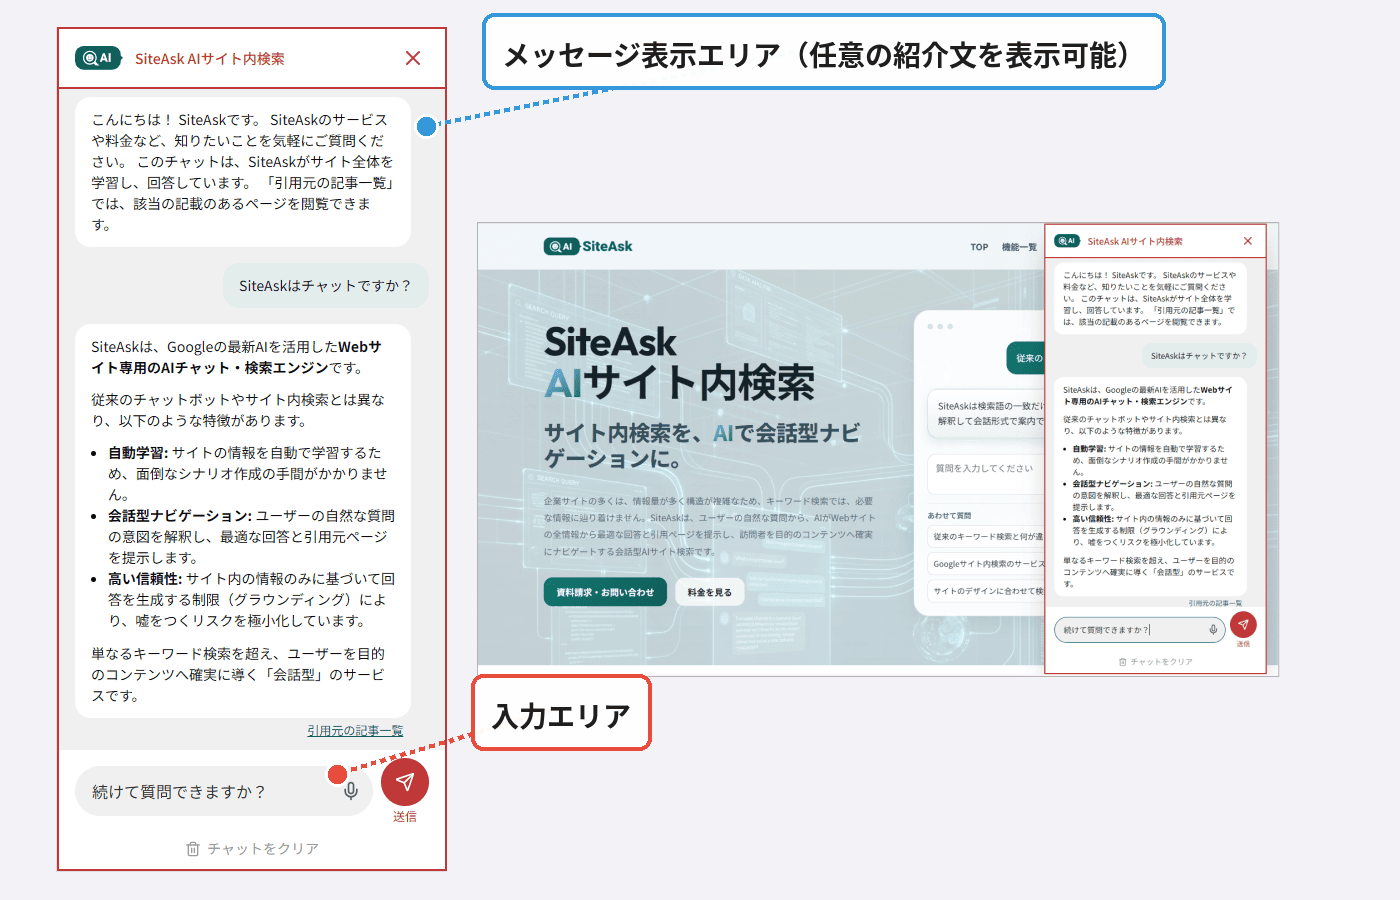
Task: Open the TOP navigation item on the website
Action: [x=979, y=247]
